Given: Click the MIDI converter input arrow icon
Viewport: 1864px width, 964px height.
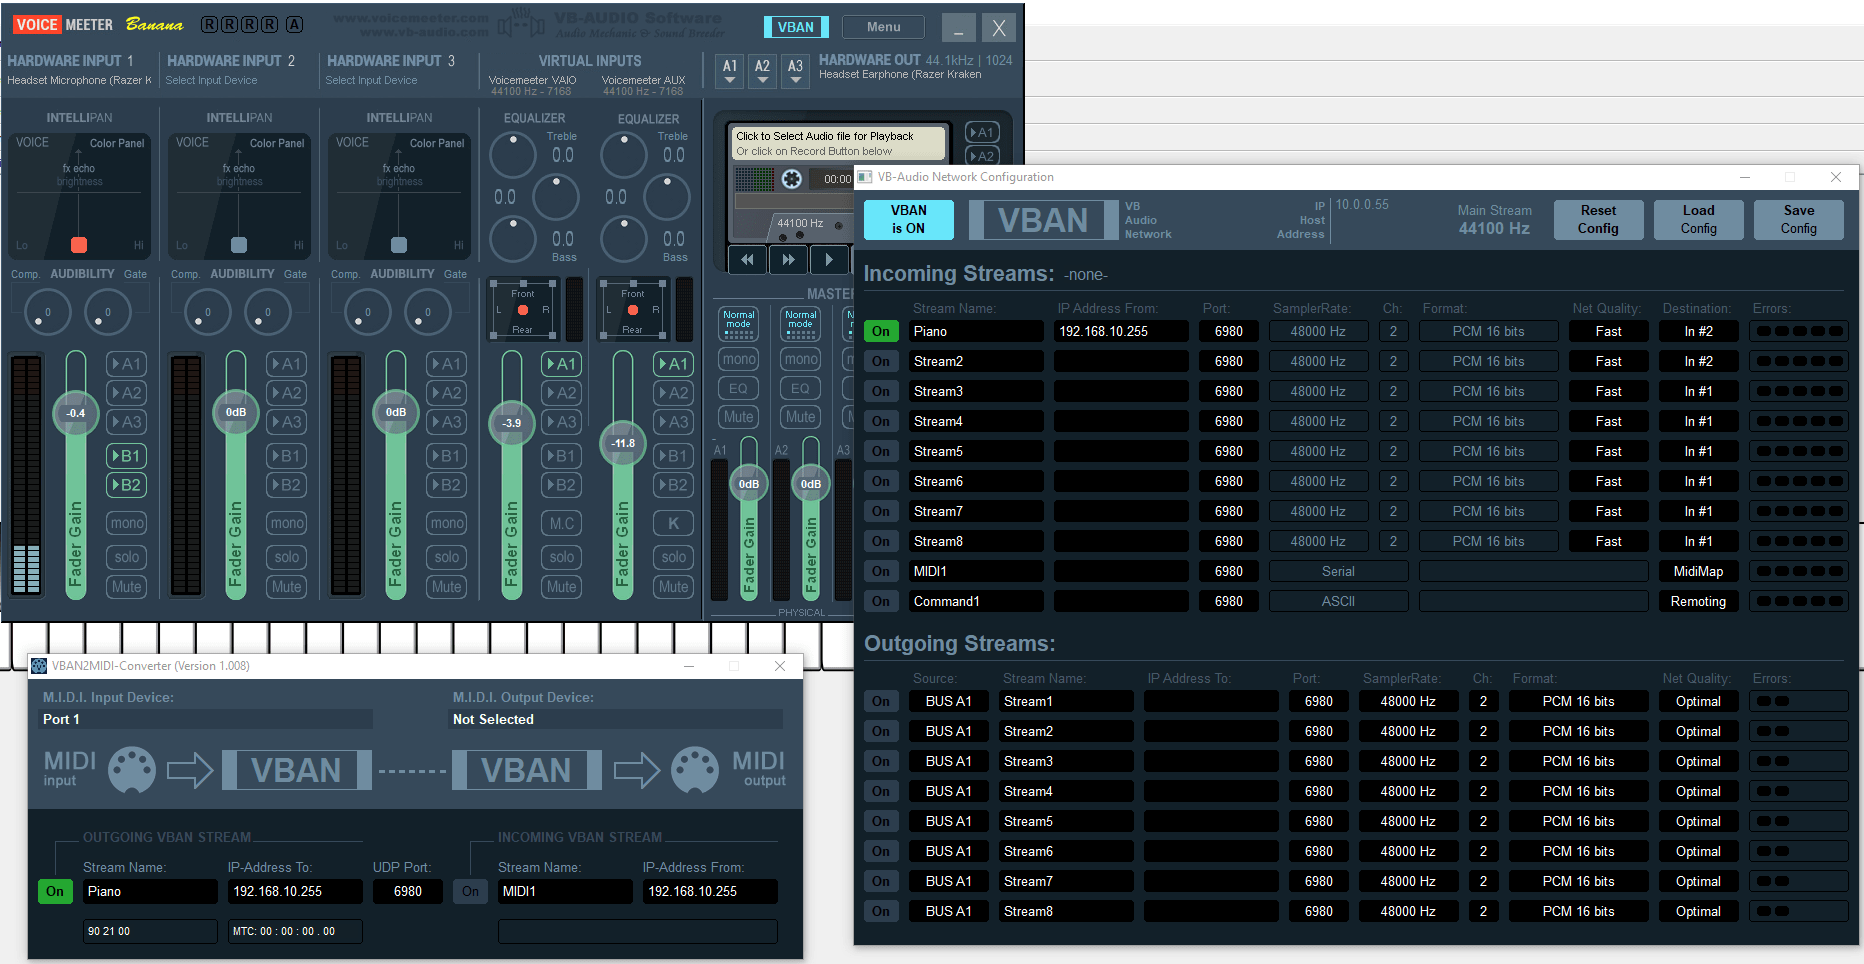Looking at the screenshot, I should (x=190, y=770).
